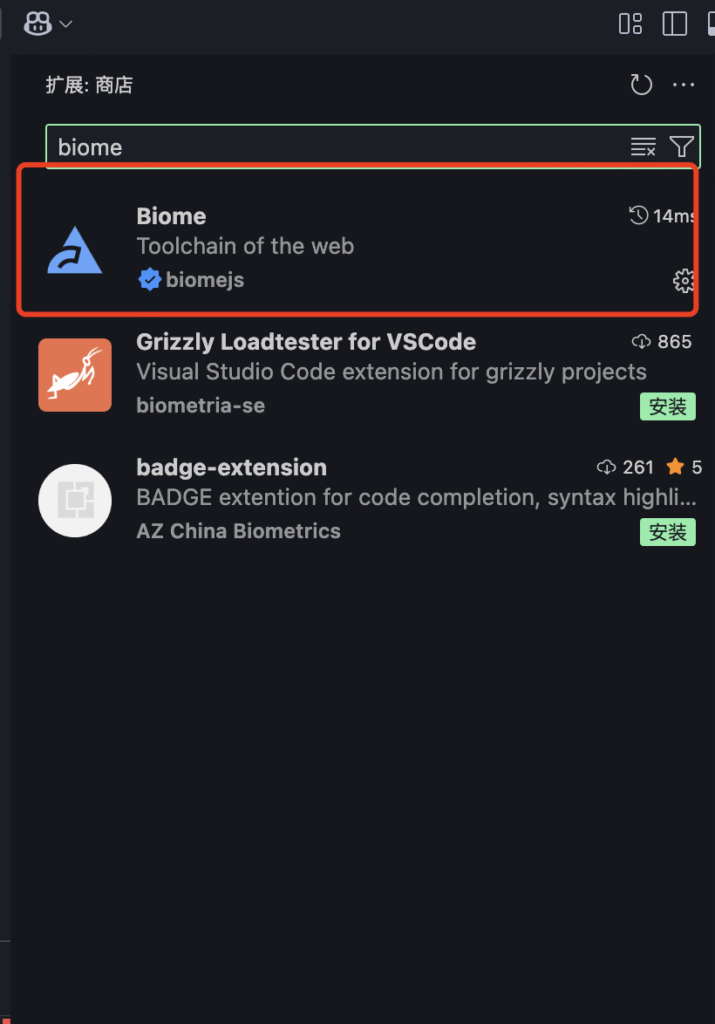This screenshot has height=1024, width=715.
Task: Toggle the primary sidebar layout icon
Action: pos(675,24)
